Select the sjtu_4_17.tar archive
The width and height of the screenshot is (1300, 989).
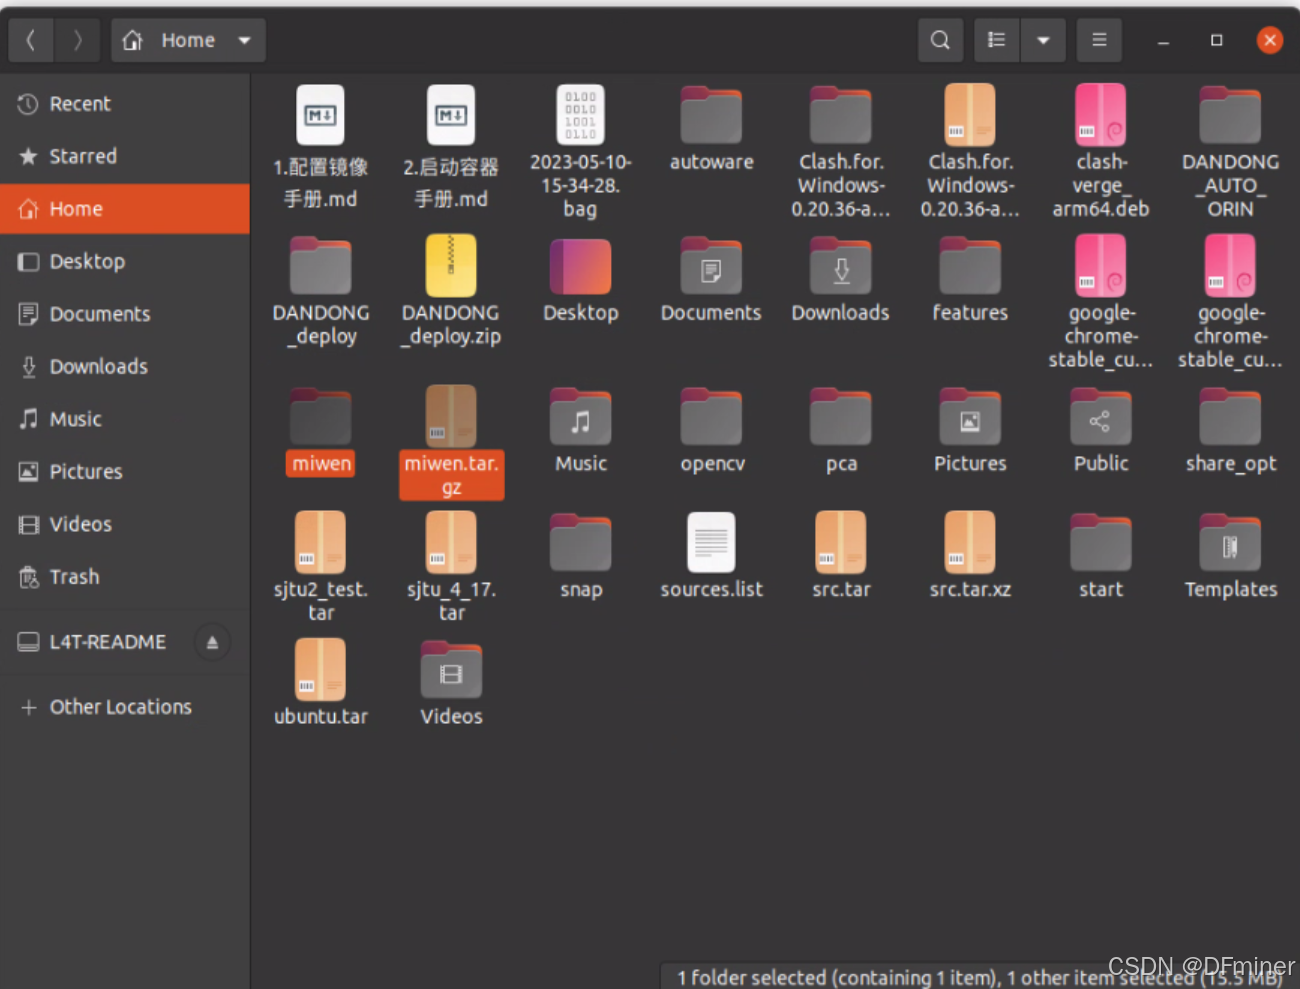coord(451,567)
